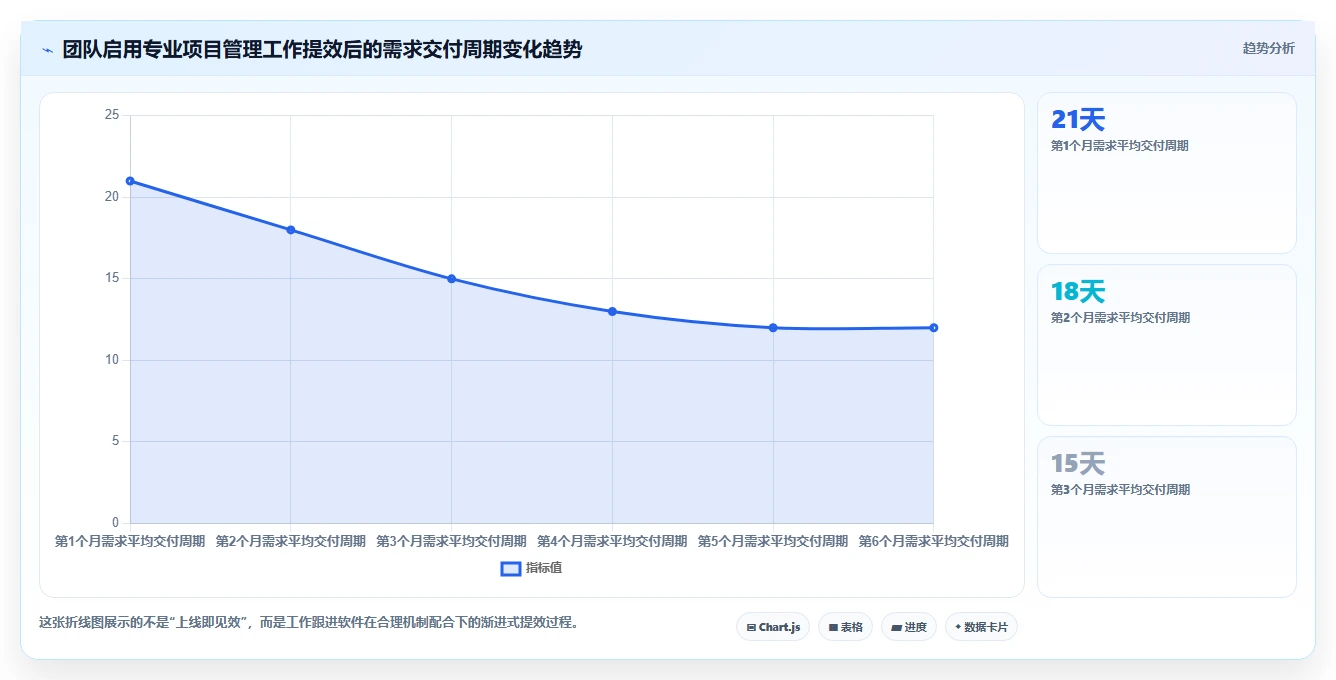Click card caption 第3个月需求平均交付周期 under 15天

(x=1120, y=489)
